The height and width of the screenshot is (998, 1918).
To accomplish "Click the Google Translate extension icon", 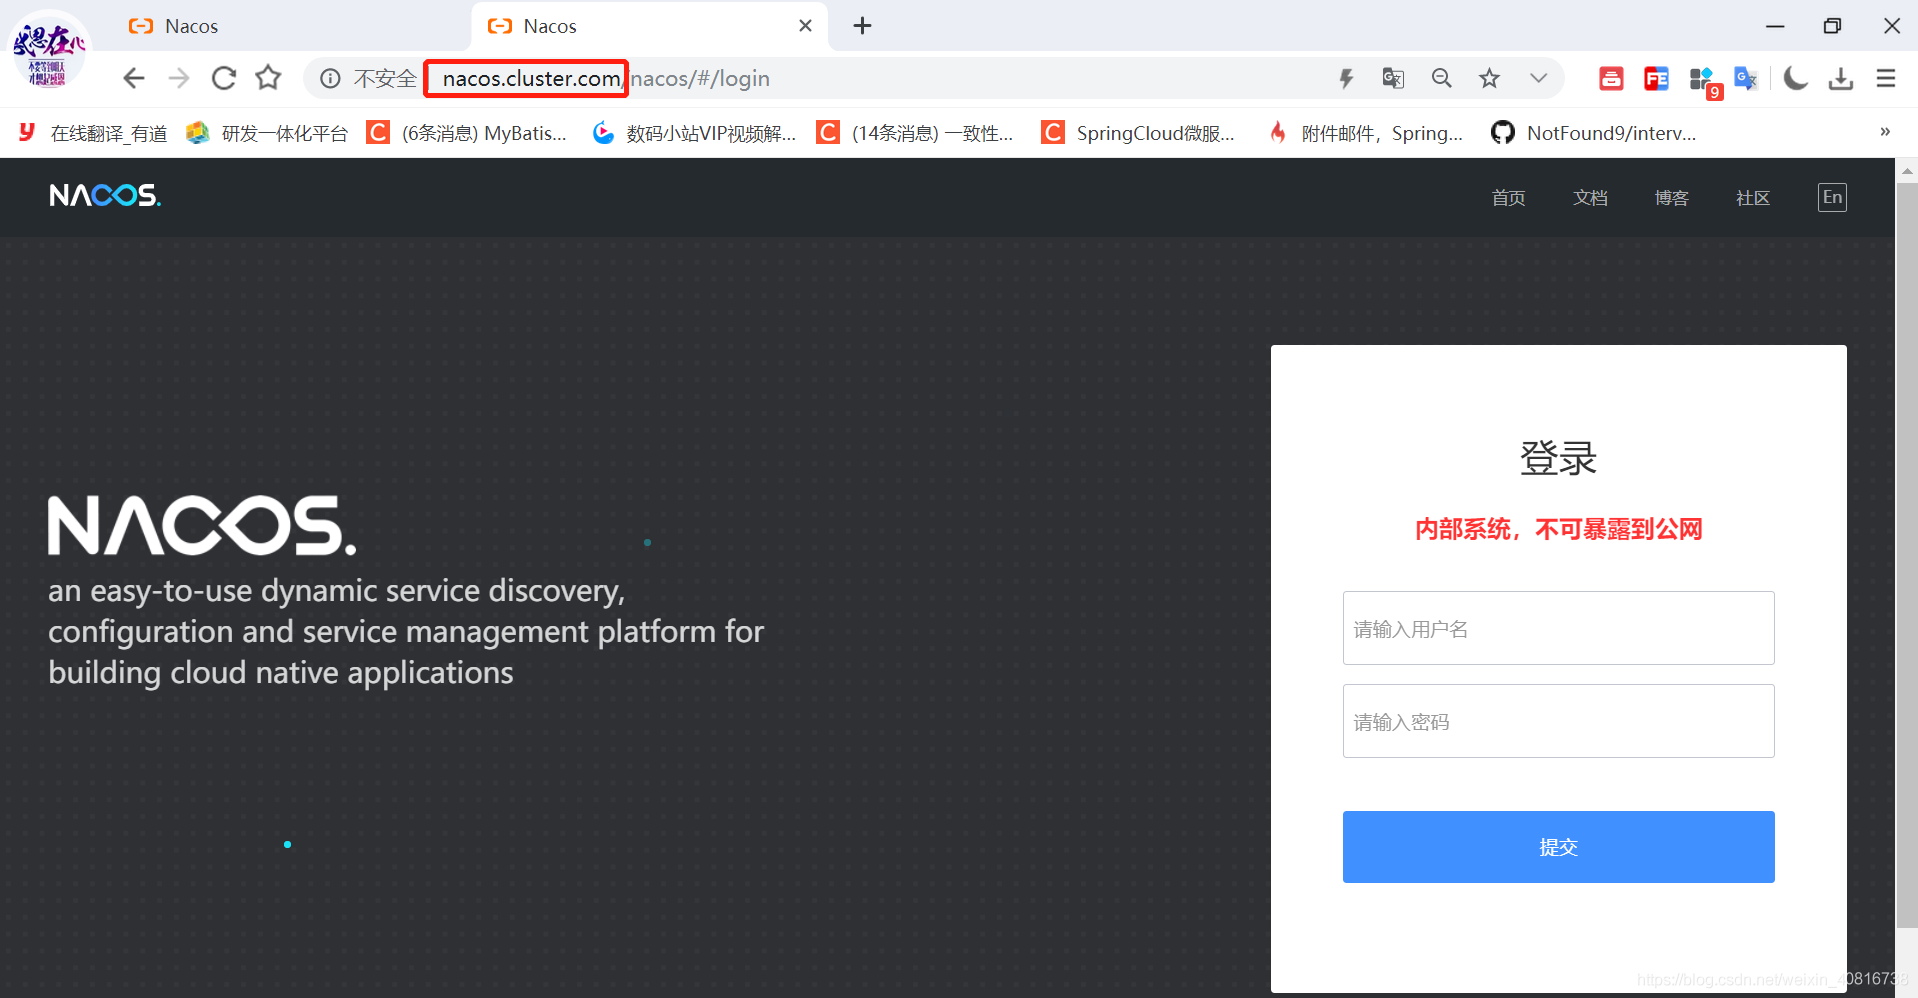I will click(x=1746, y=78).
